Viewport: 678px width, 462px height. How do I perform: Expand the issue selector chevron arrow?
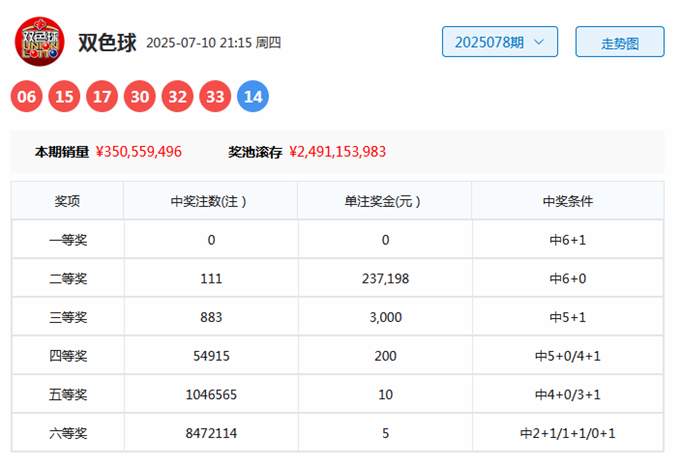pyautogui.click(x=539, y=42)
